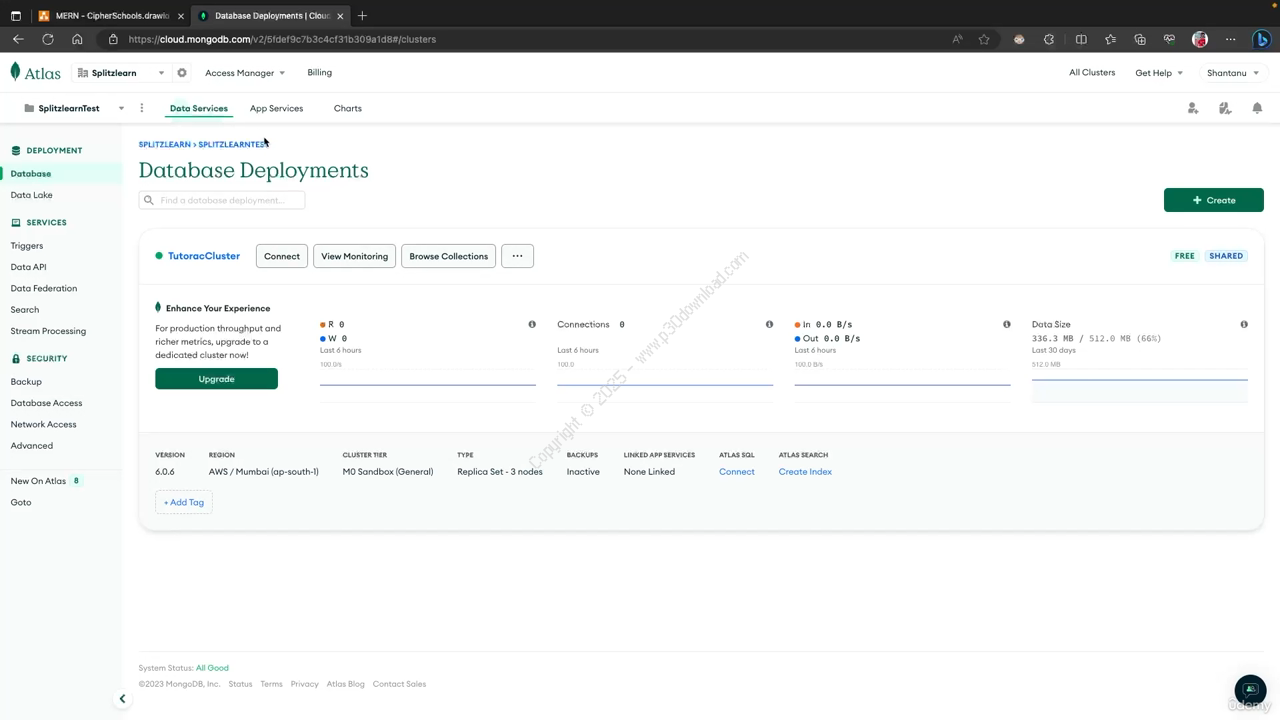The width and height of the screenshot is (1280, 720).
Task: Open browser settings and more menu
Action: (x=1231, y=39)
